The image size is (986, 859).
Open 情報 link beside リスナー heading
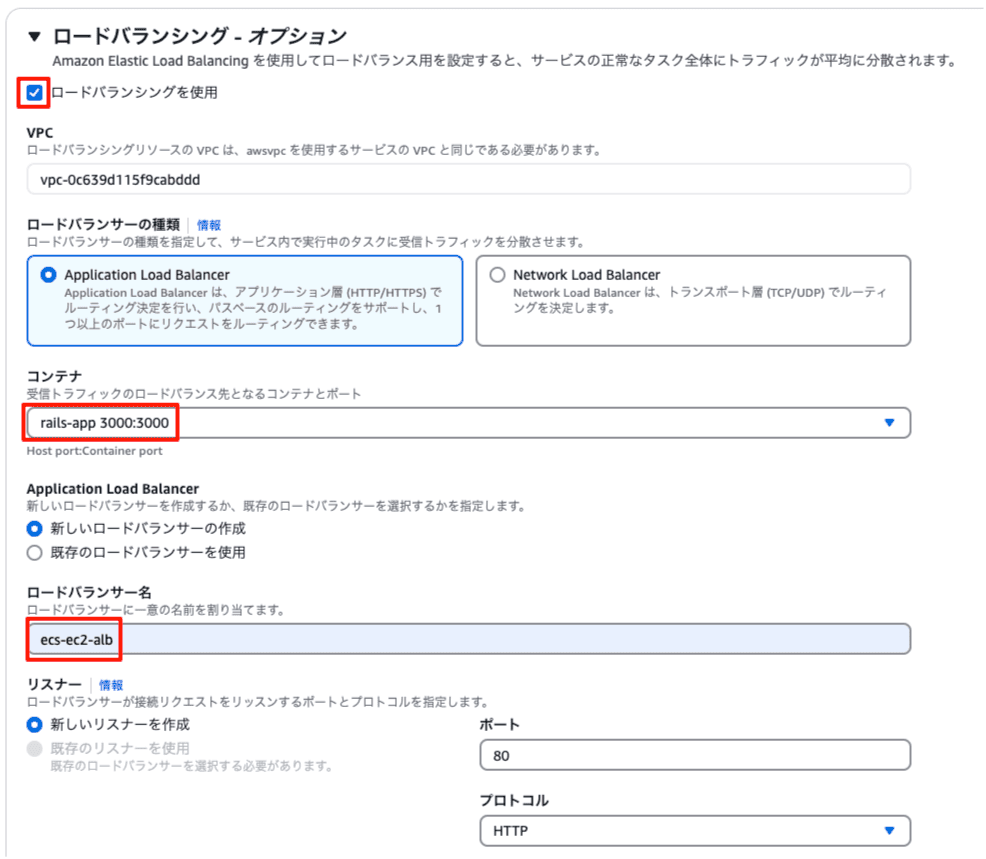pyautogui.click(x=111, y=685)
